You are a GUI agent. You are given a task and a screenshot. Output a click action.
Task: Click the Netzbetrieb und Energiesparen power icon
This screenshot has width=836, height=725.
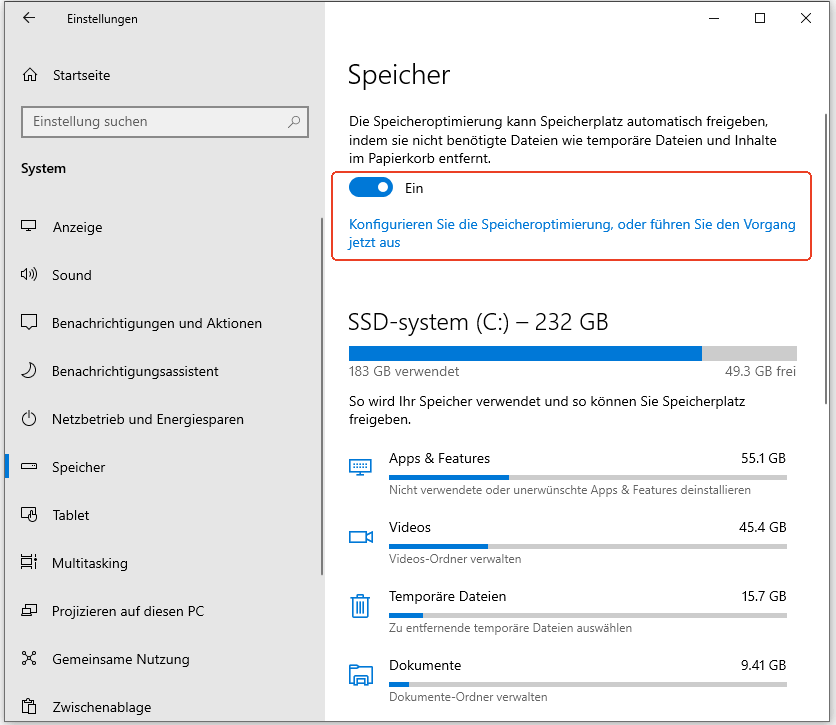29,419
